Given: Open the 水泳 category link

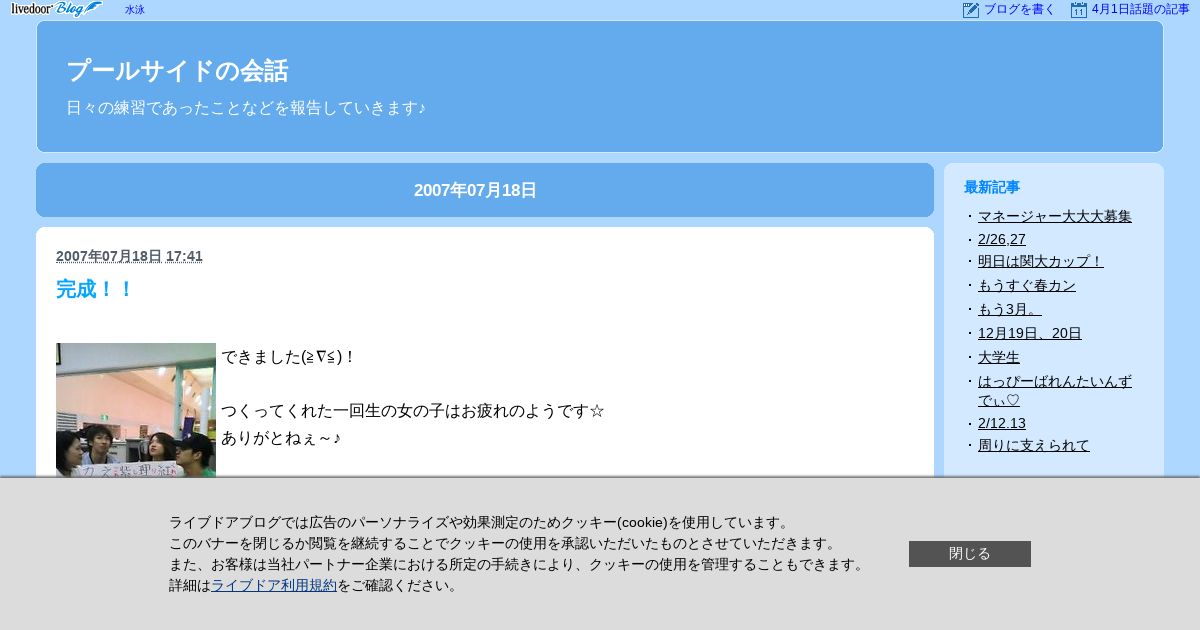Looking at the screenshot, I should click(135, 10).
